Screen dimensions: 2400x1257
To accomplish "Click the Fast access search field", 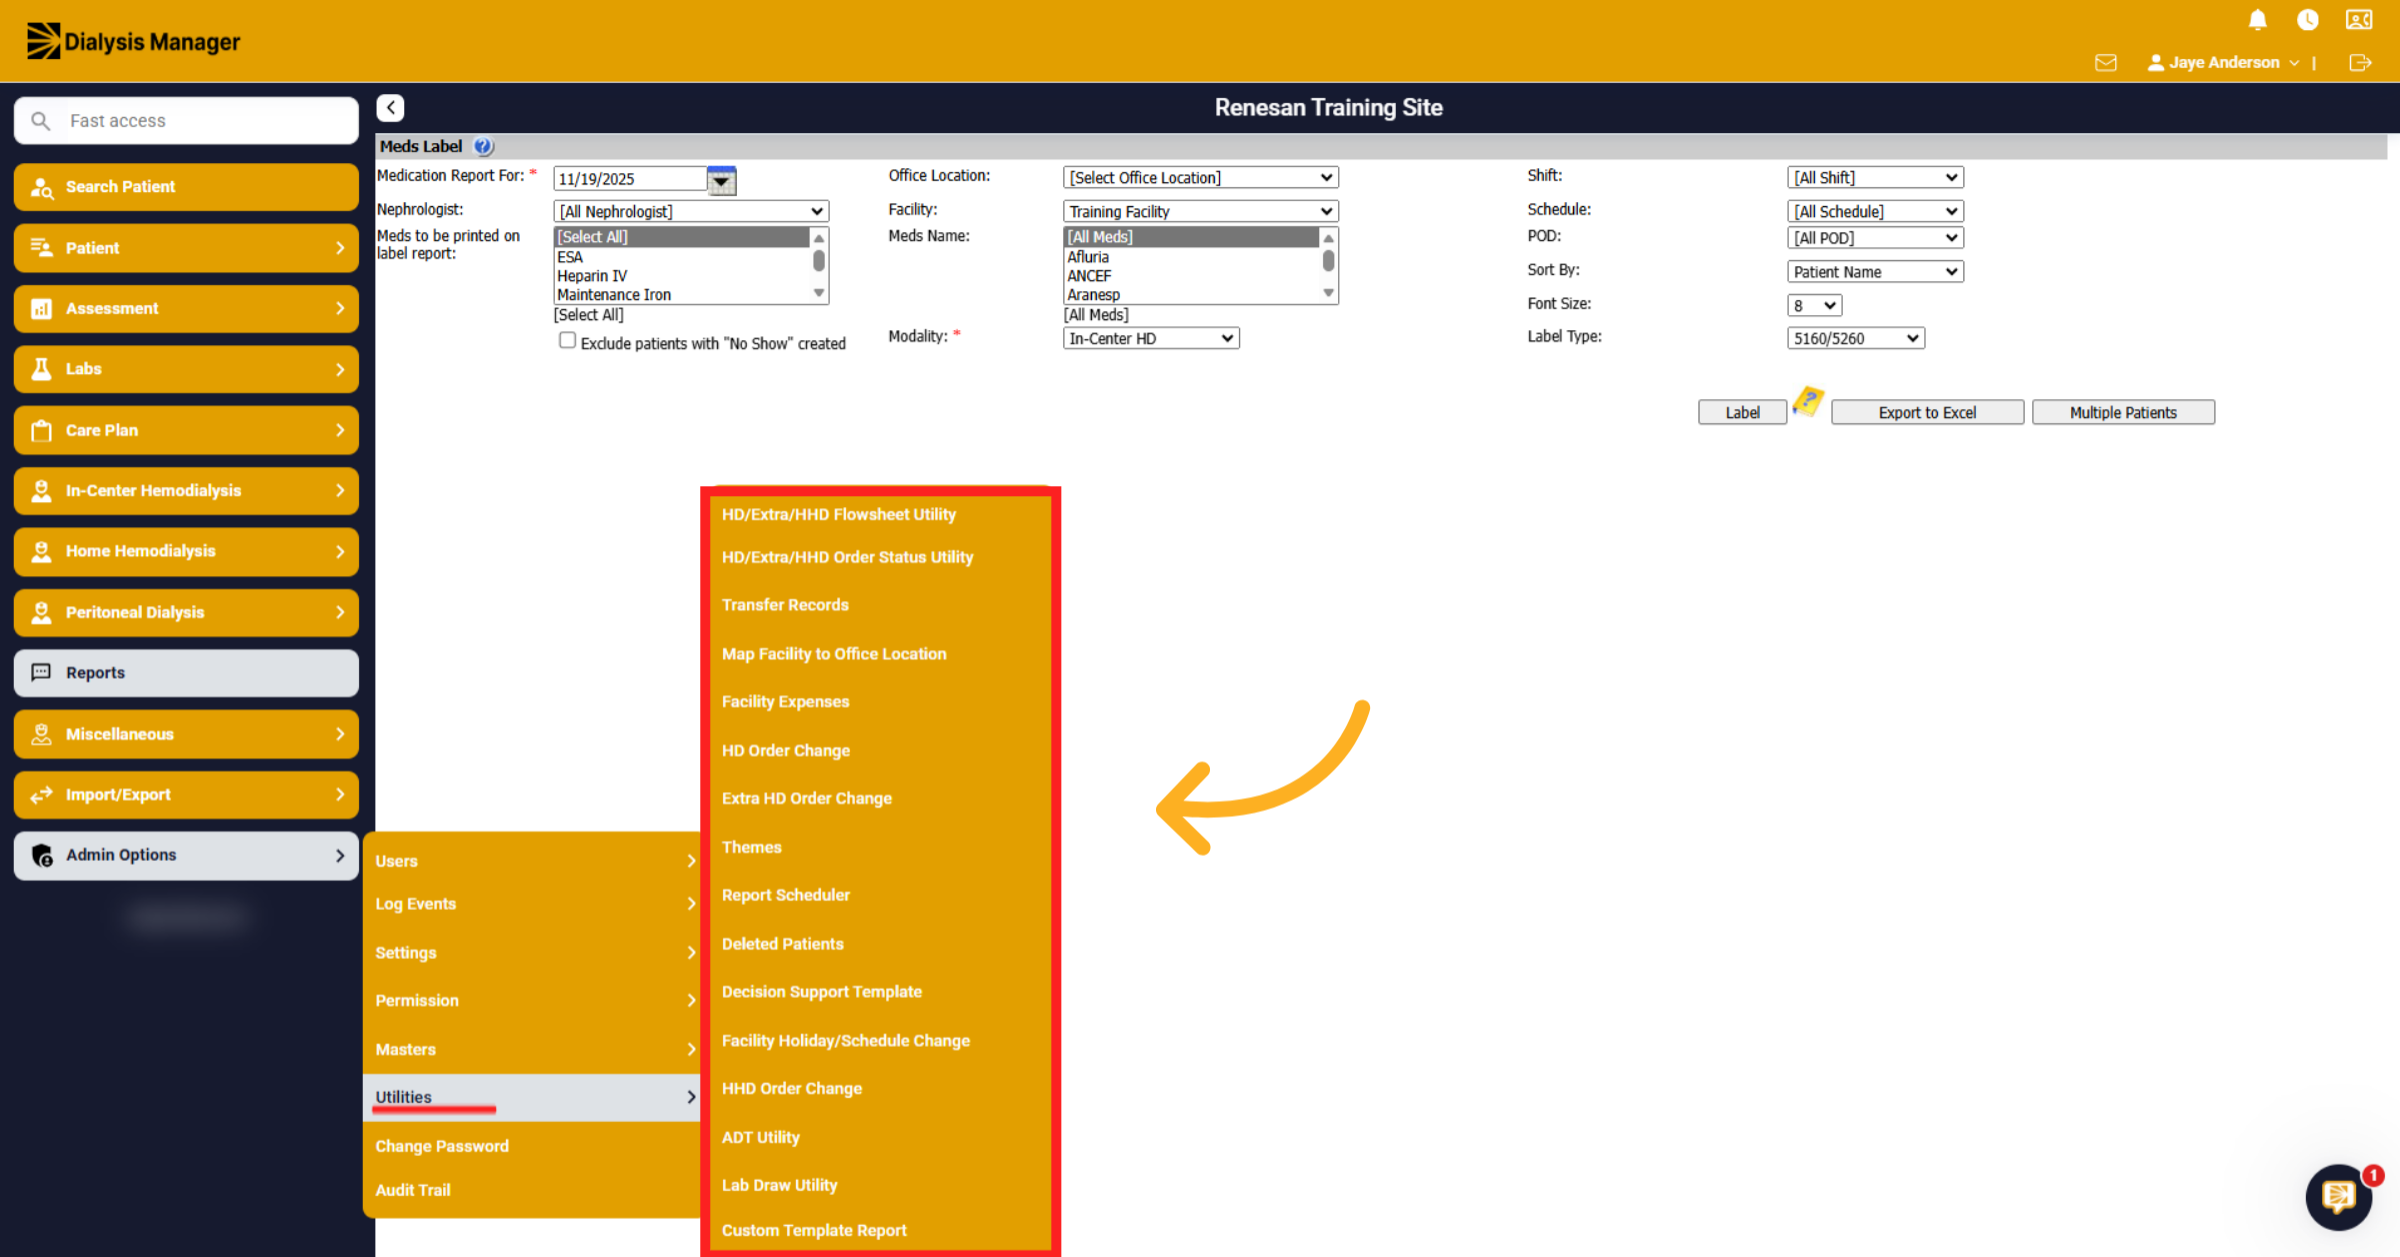I will coord(186,121).
